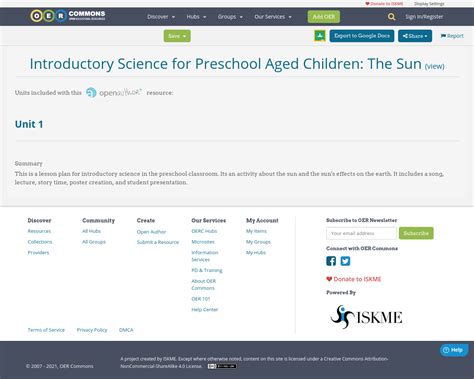This screenshot has width=474, height=379.
Task: Open About OER Commons link
Action: coord(204,284)
